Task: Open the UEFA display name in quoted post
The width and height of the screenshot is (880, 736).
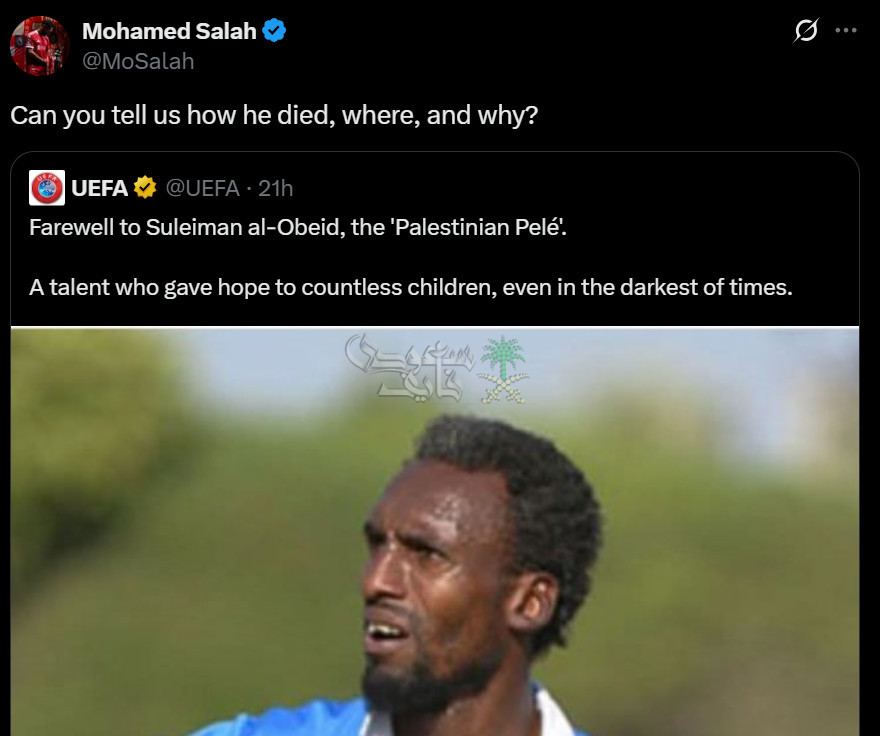Action: click(99, 188)
